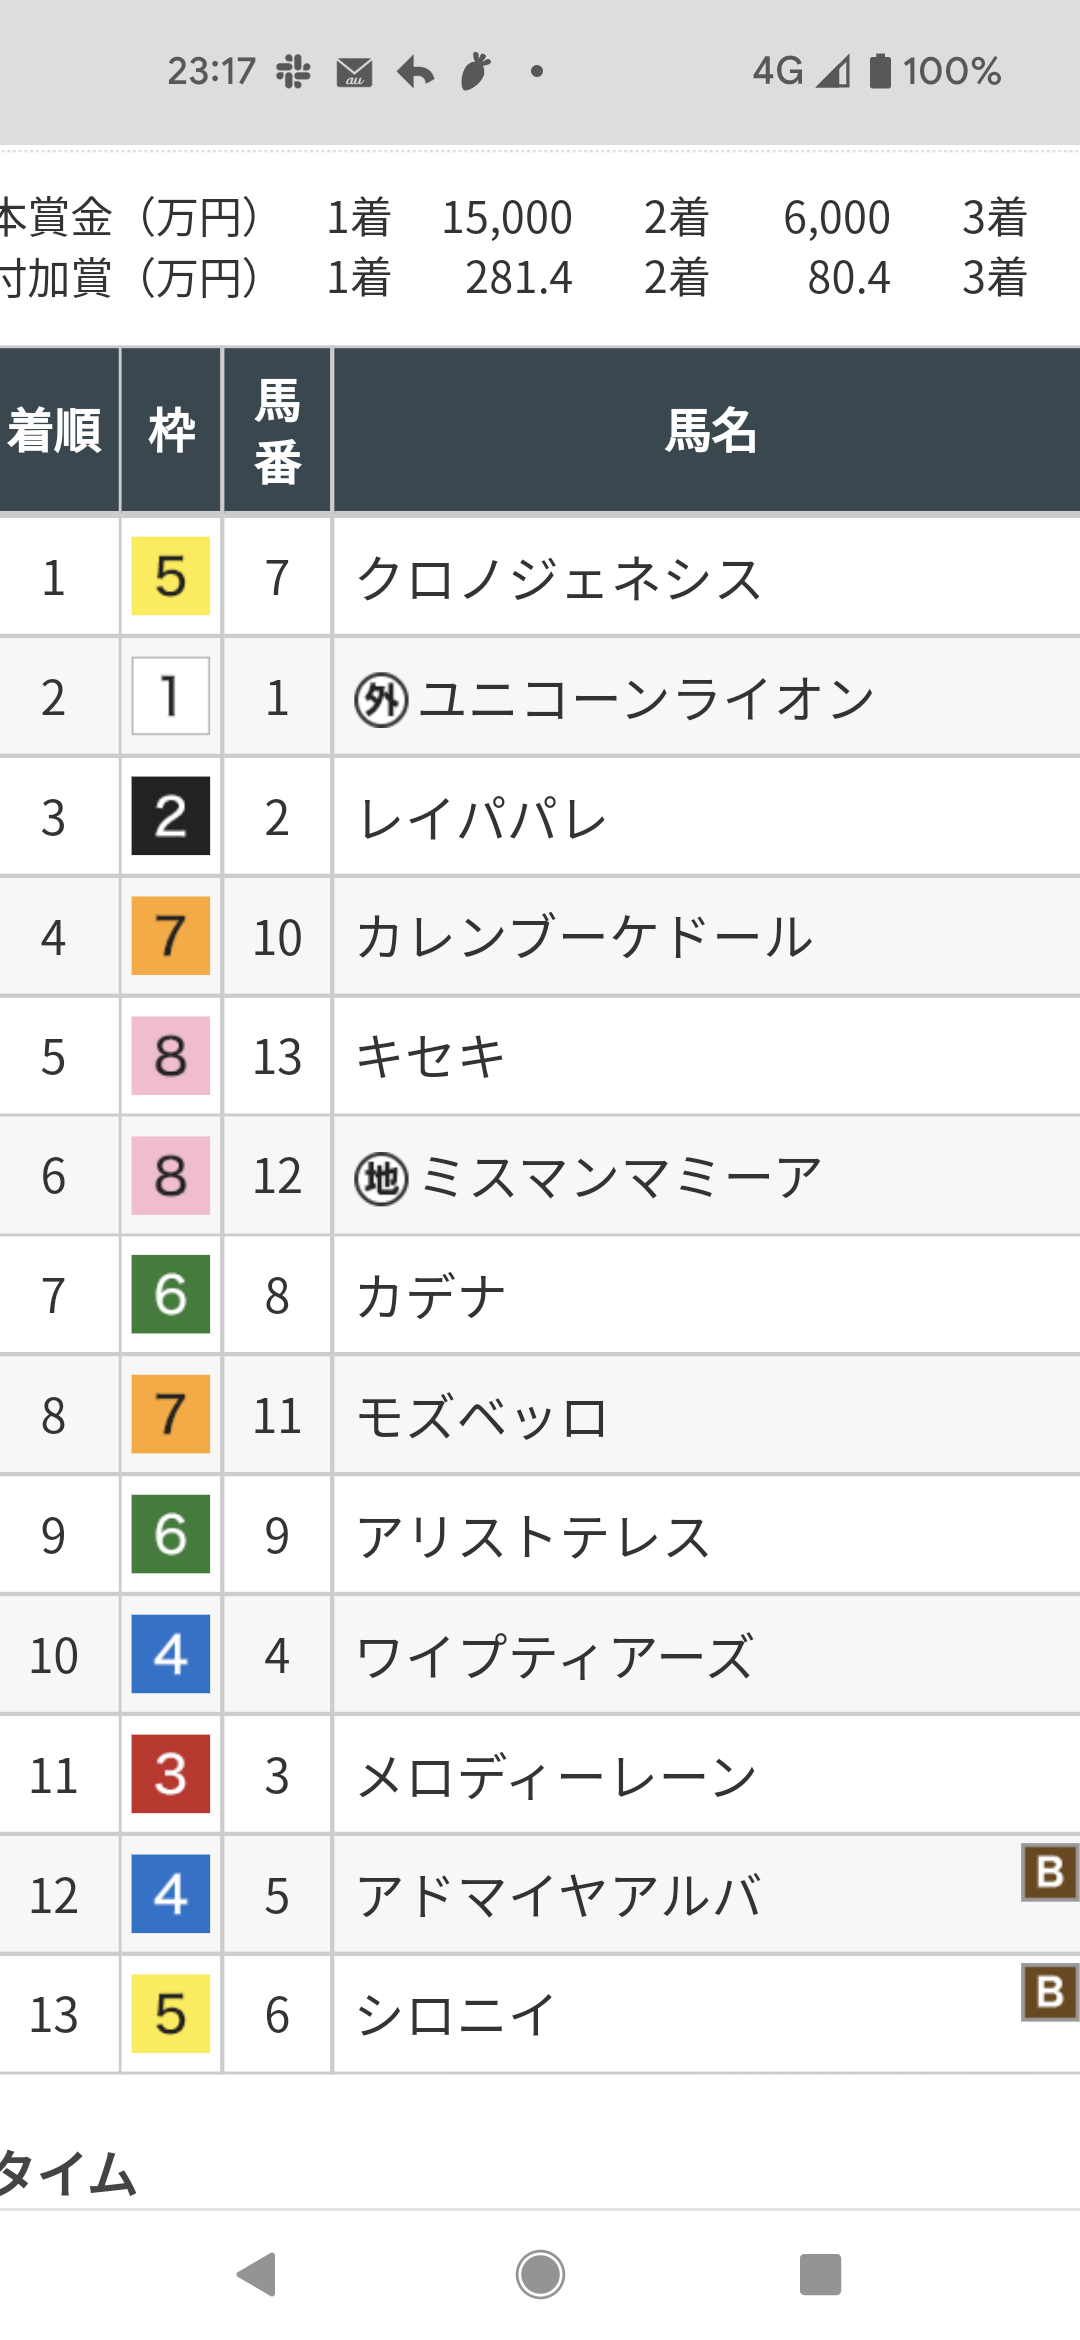Viewport: 1080px width, 2340px height.
Task: Tap the 地 mark before ミスマンマミーア
Action: (381, 1178)
